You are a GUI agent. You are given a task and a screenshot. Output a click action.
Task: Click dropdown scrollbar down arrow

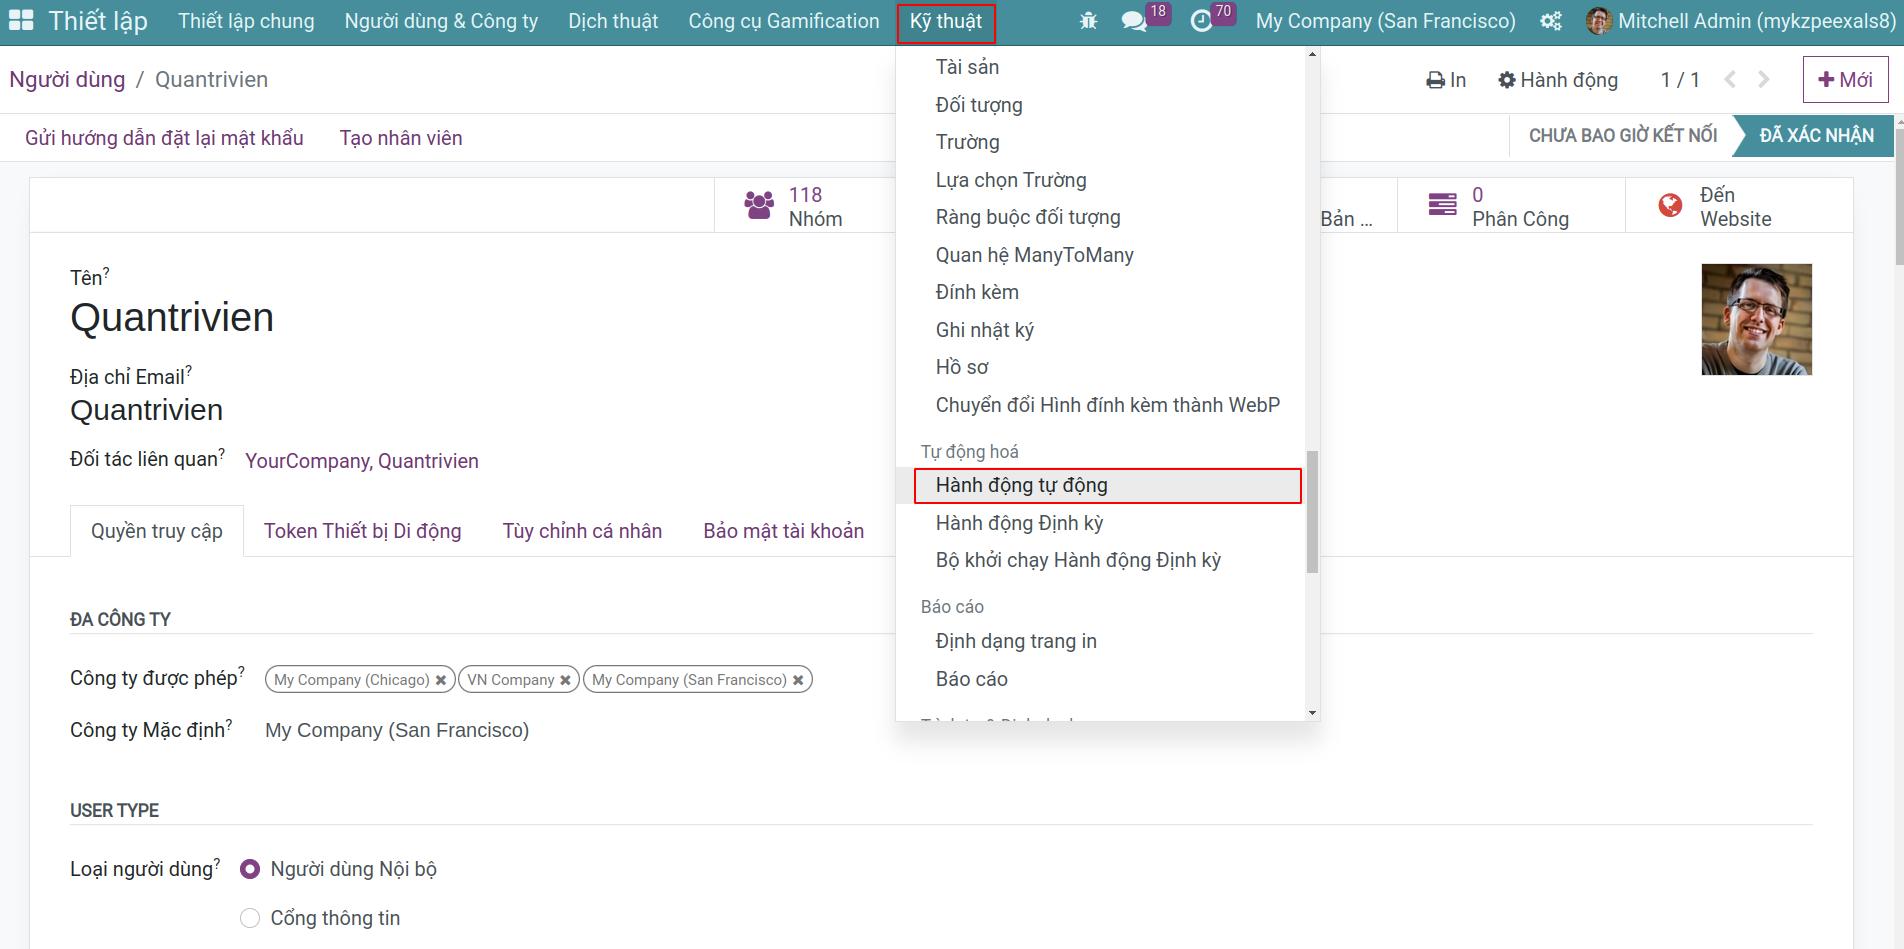[x=1312, y=713]
